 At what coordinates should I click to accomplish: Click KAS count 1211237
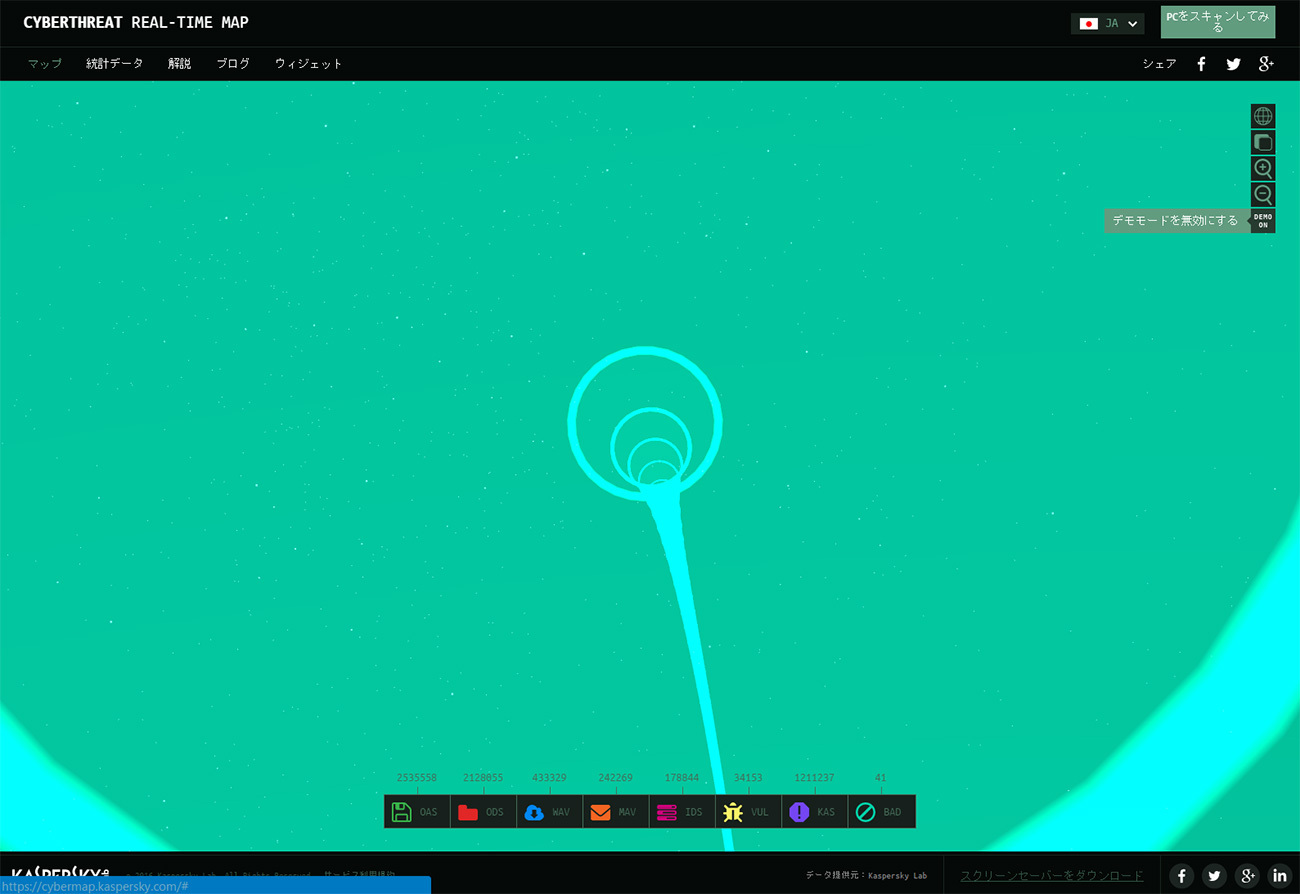tap(814, 778)
